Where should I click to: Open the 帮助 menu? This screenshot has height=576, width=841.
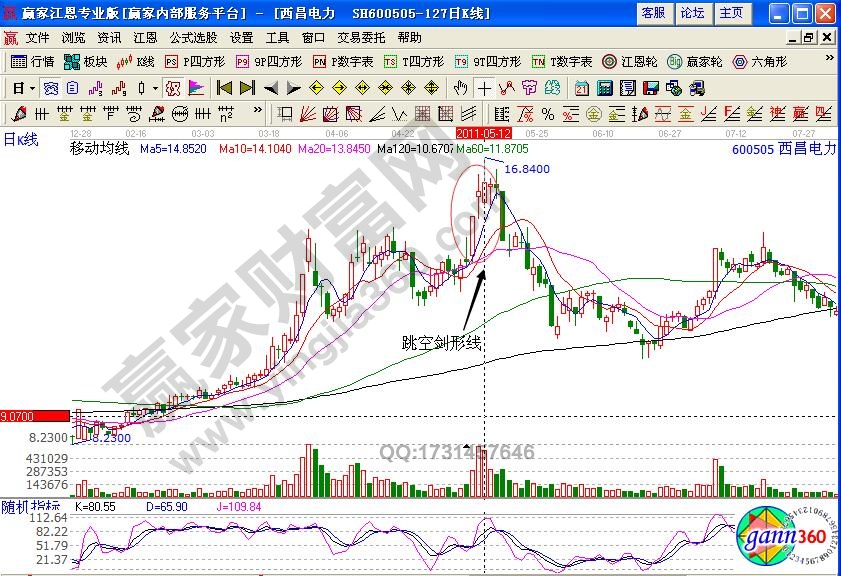click(x=410, y=38)
